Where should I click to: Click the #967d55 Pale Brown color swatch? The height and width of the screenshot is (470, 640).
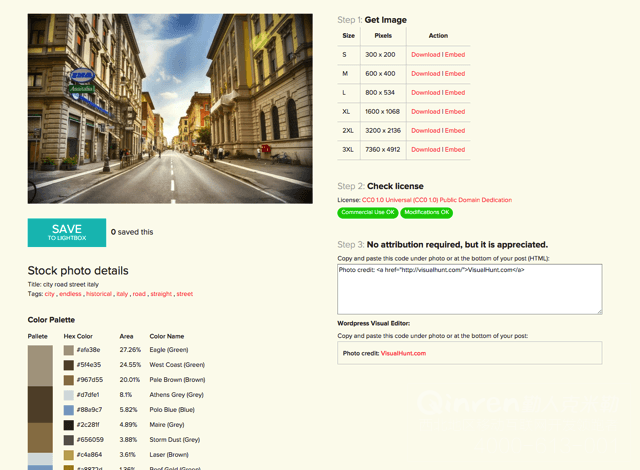[69, 380]
